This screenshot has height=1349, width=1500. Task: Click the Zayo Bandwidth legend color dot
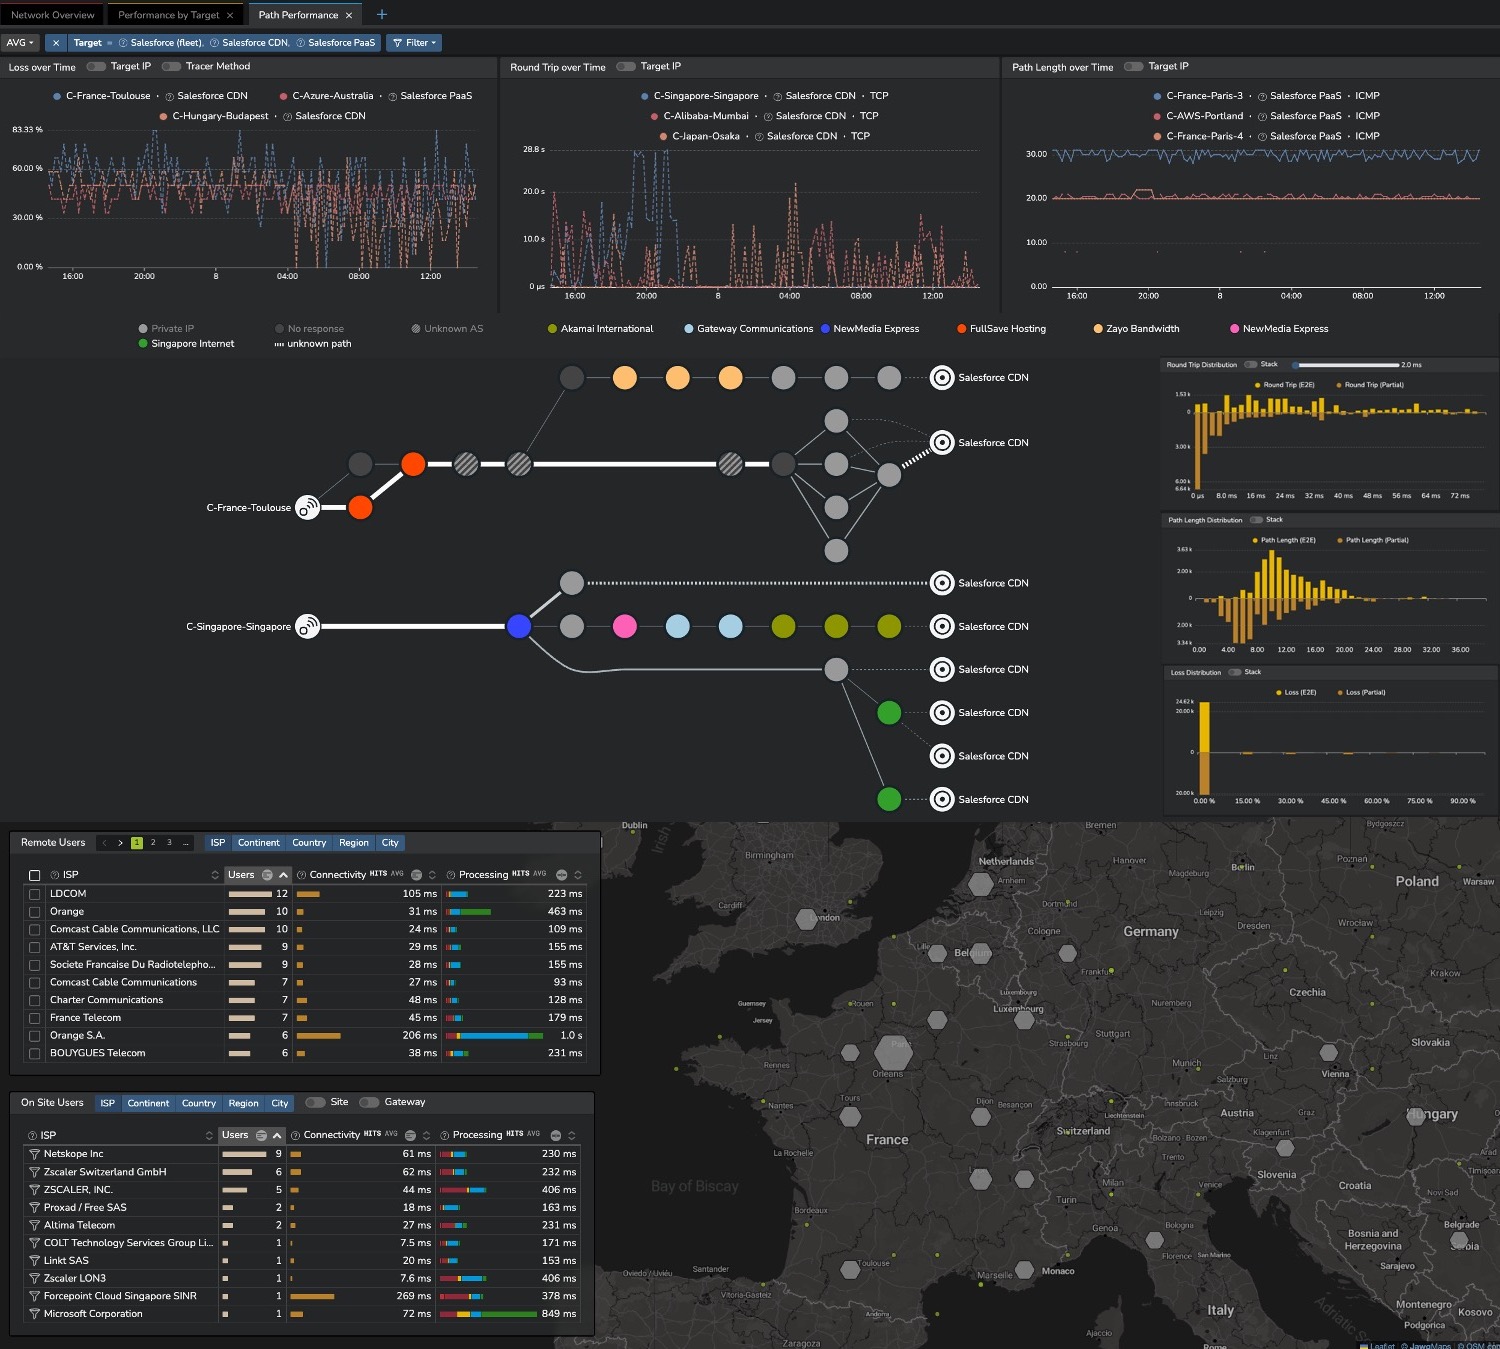1098,329
